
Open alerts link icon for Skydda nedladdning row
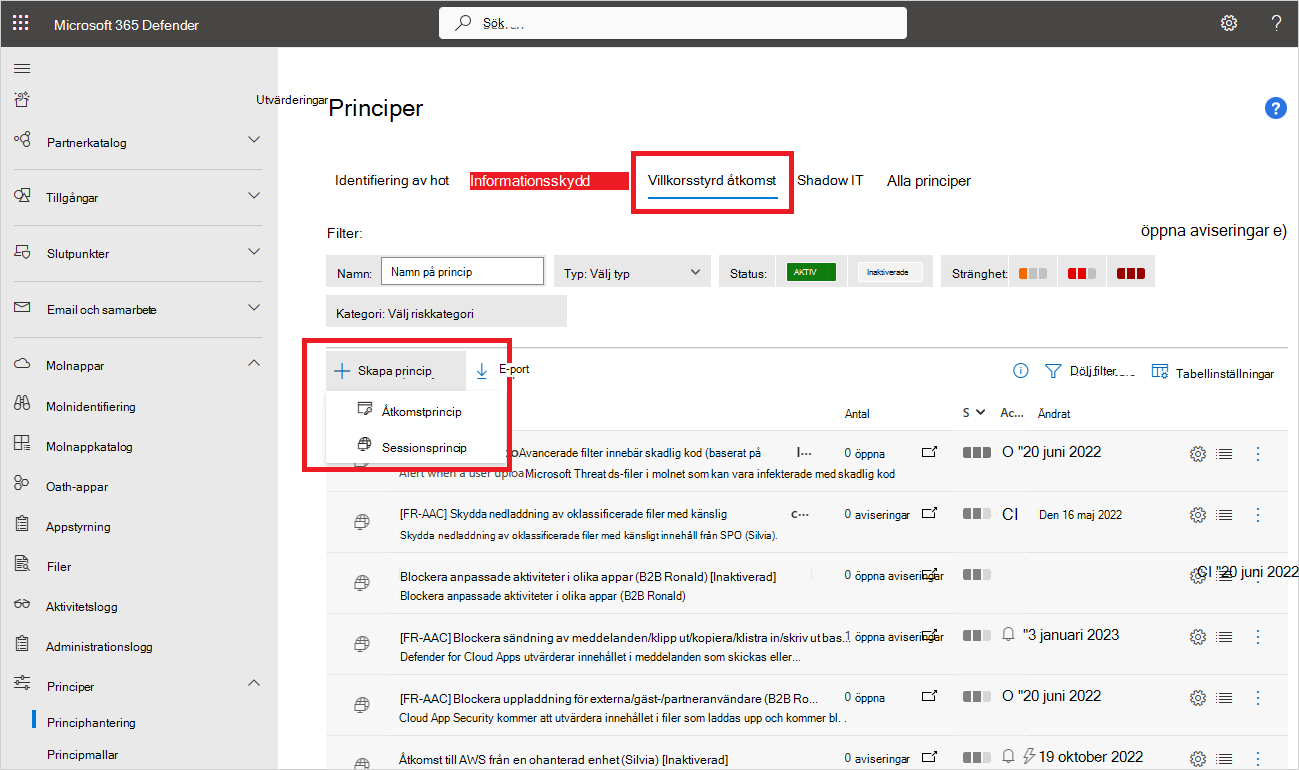[x=929, y=513]
